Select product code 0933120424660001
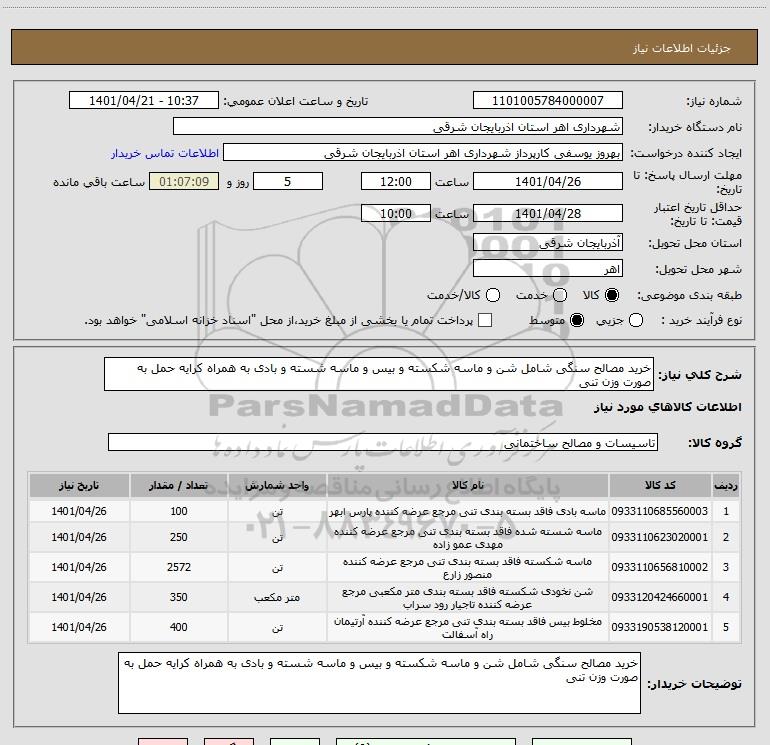This screenshot has width=770, height=745. (660, 598)
